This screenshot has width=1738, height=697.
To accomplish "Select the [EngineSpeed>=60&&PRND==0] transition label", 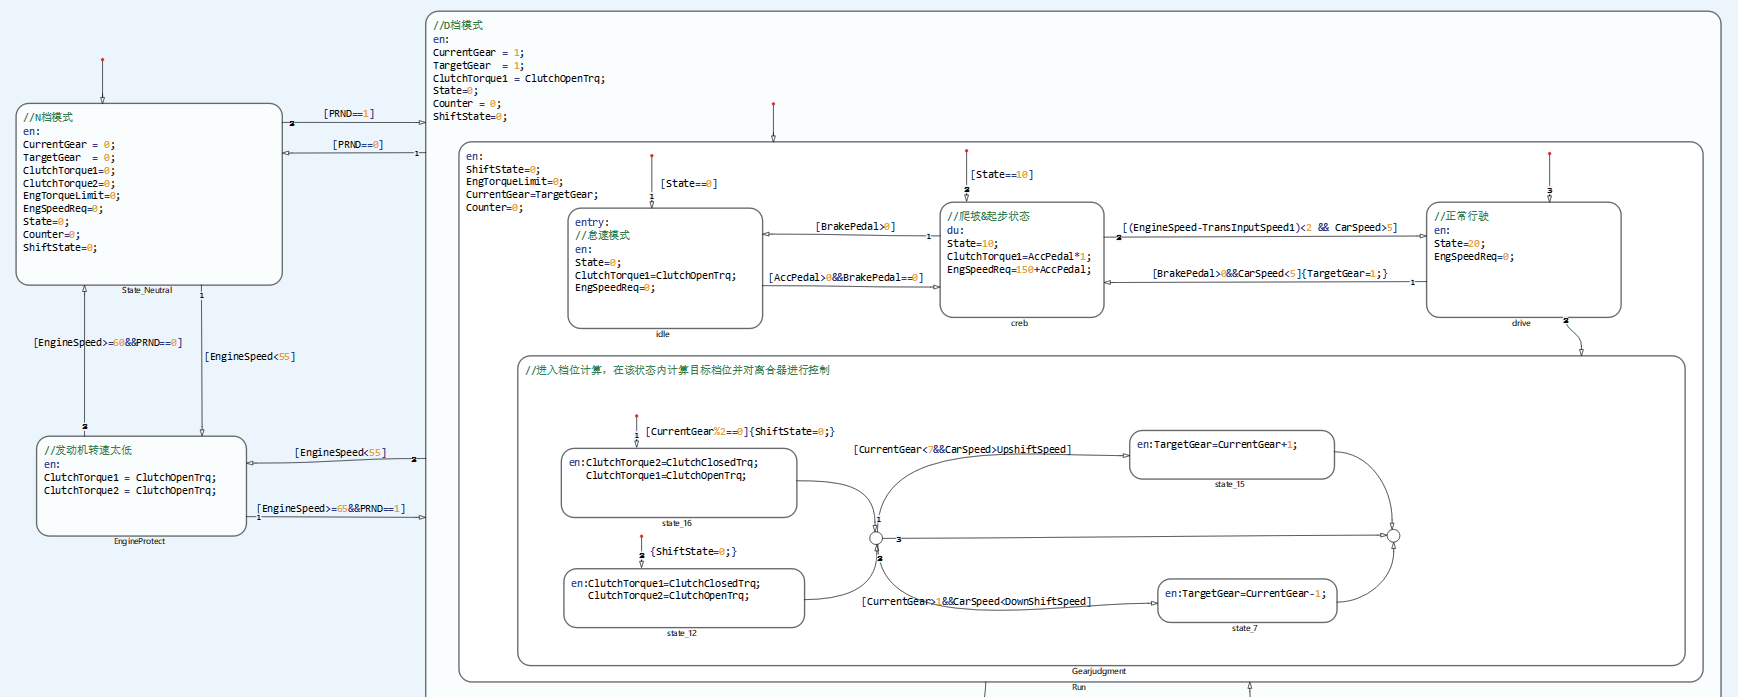I will 108,343.
